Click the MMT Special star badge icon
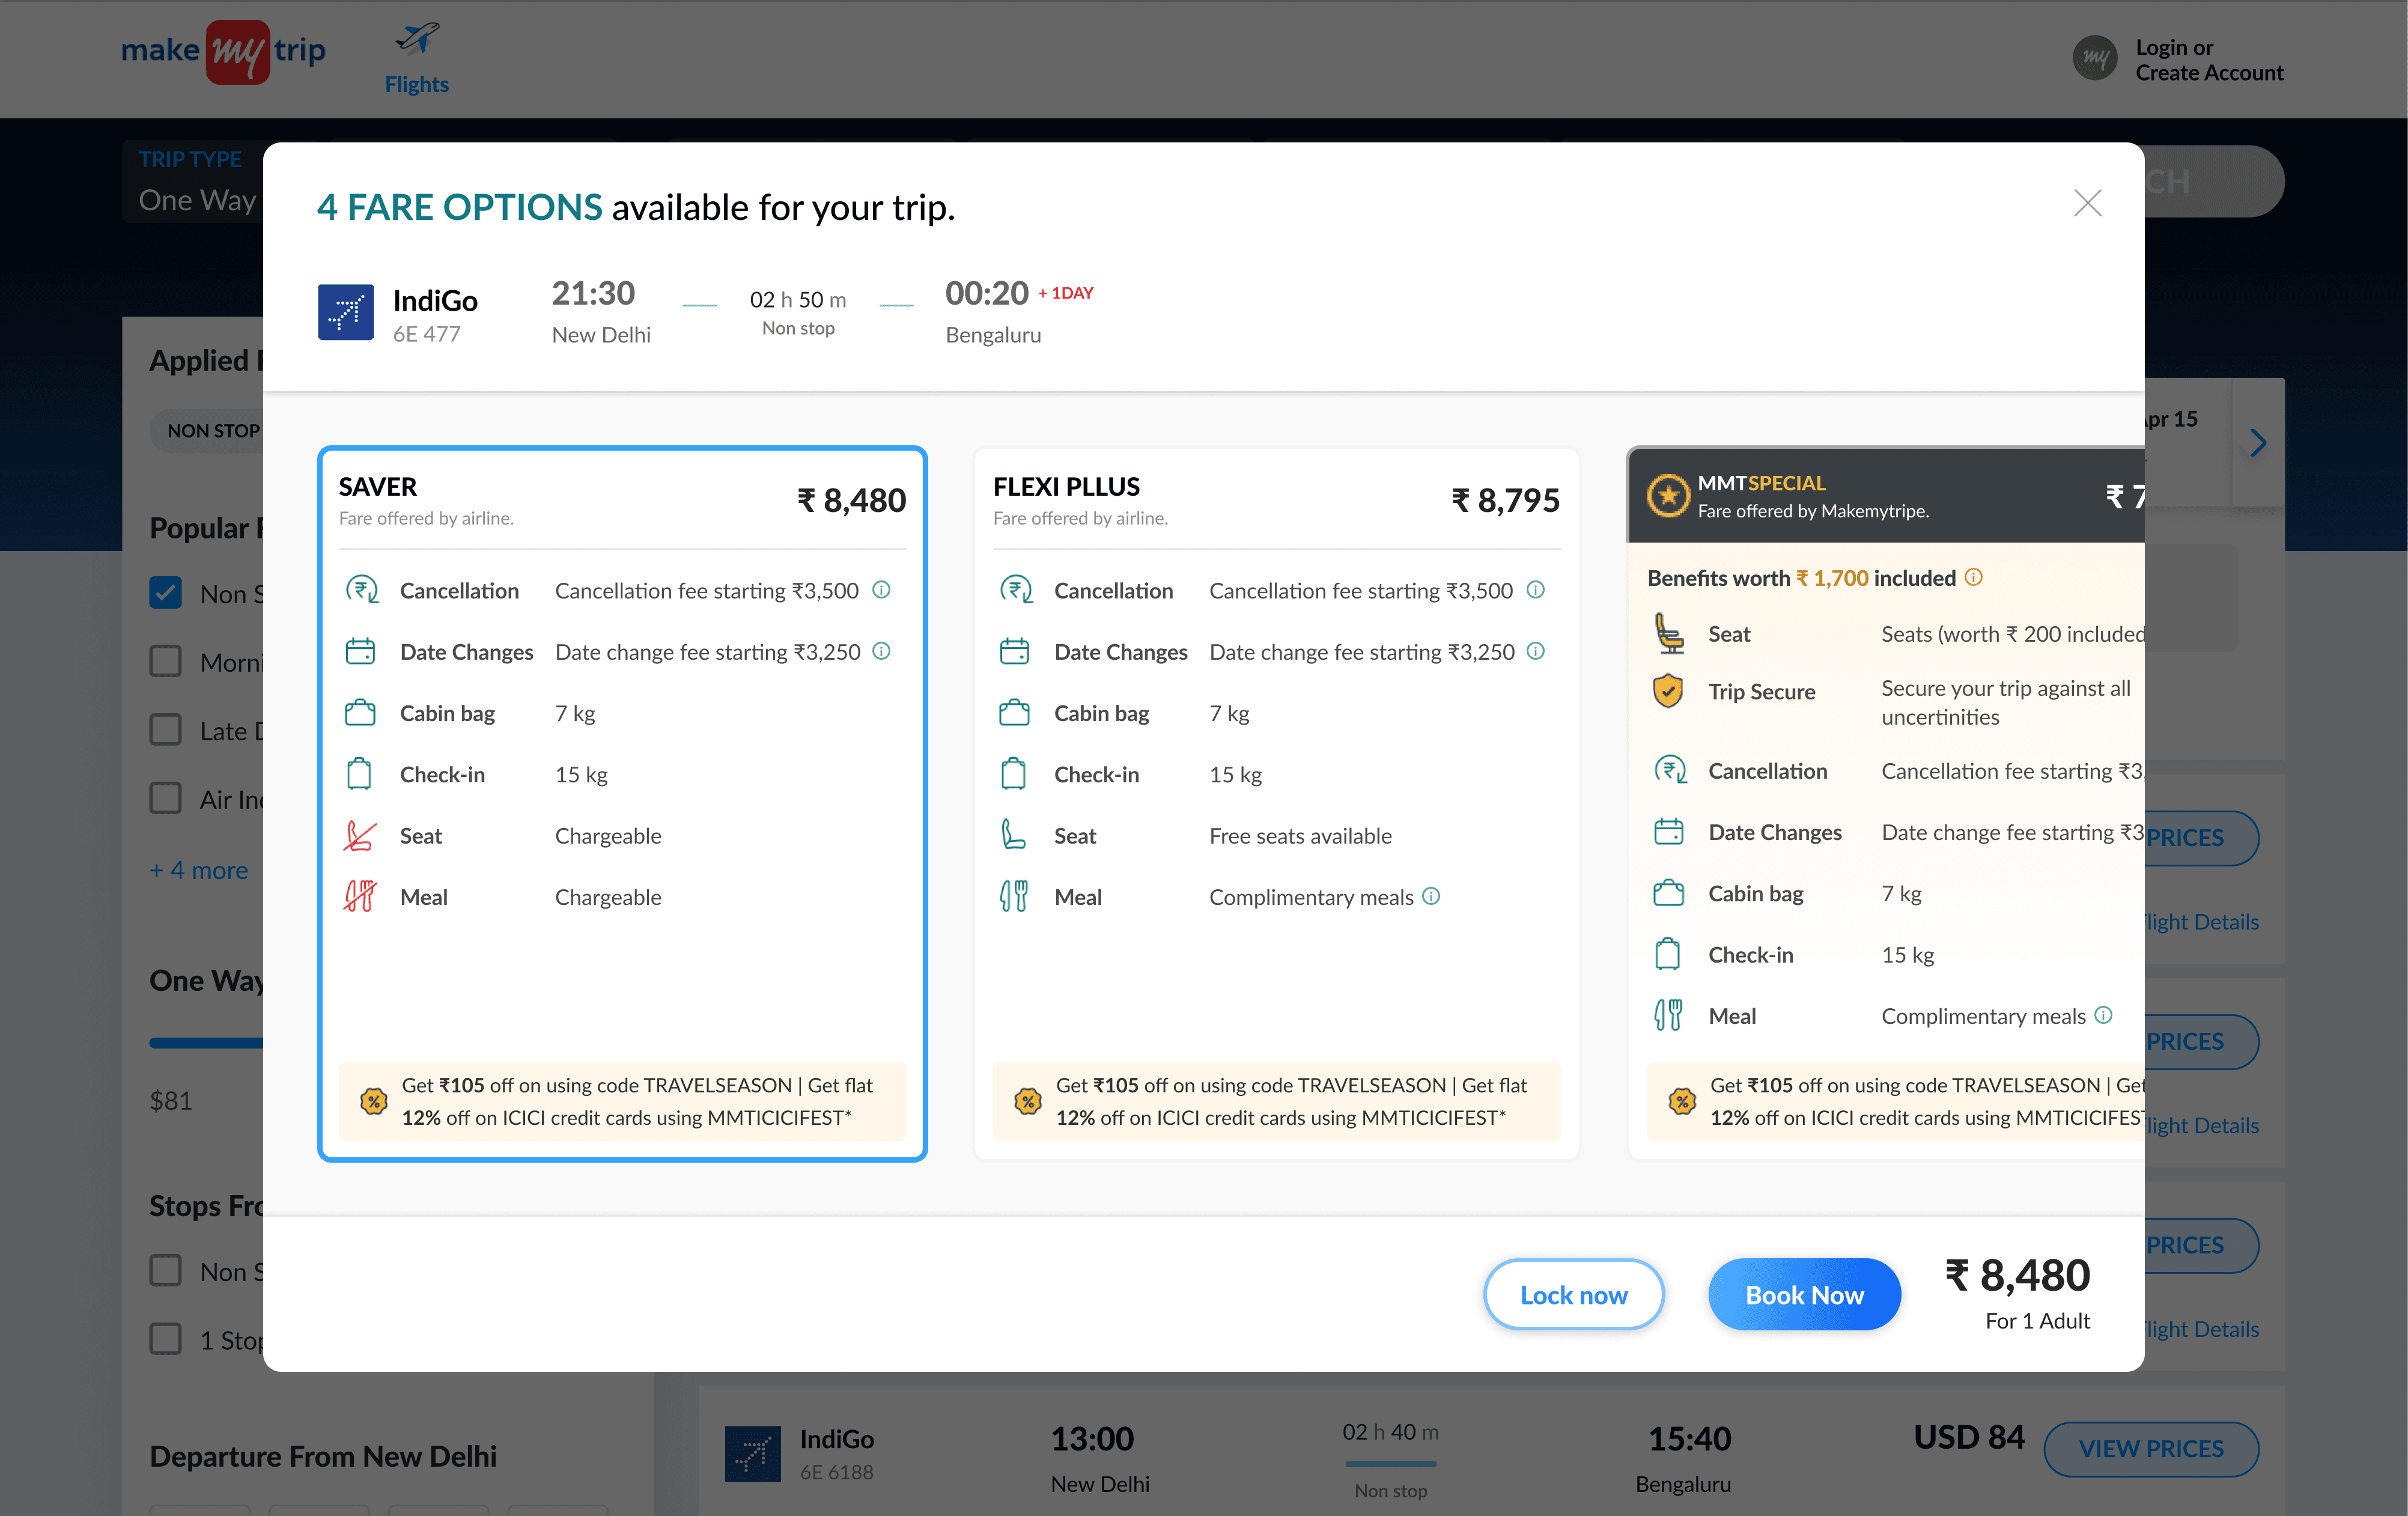Screen dimensions: 2408x1516 pos(1667,495)
